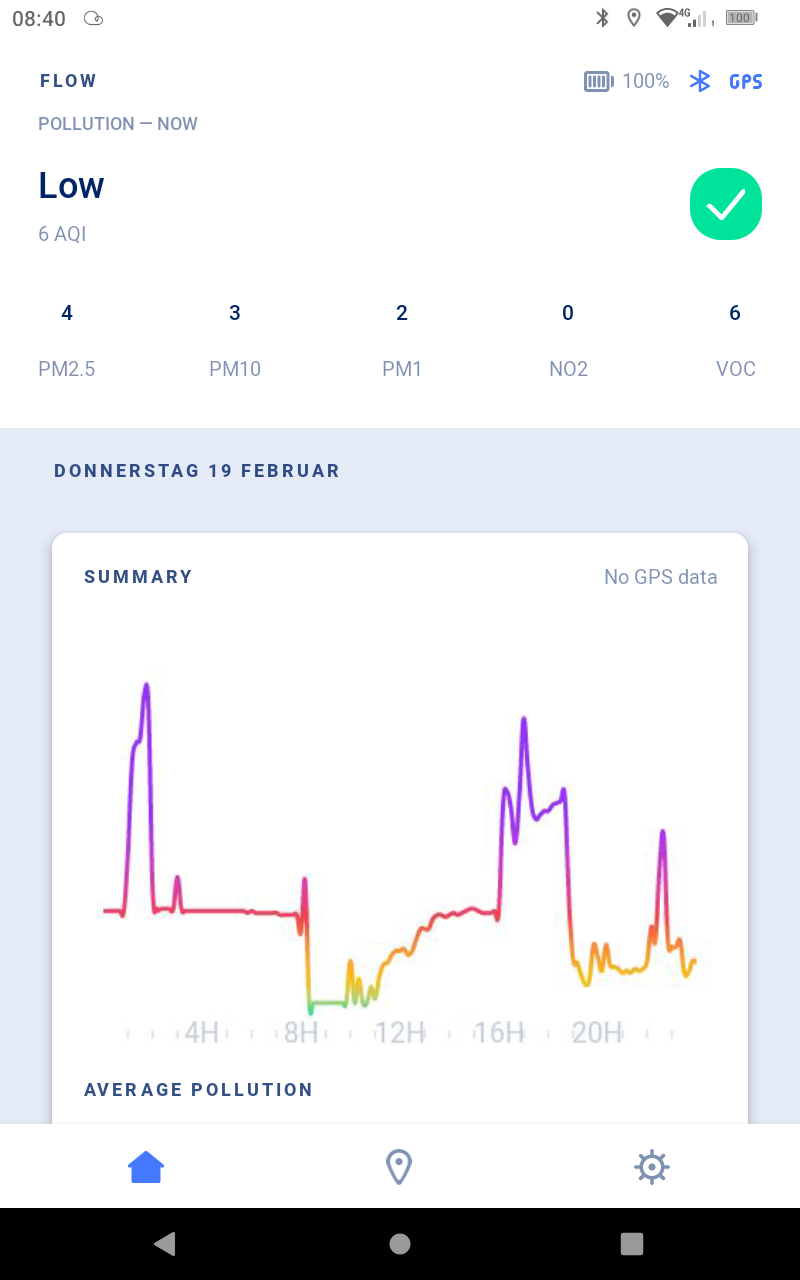Select the VOC reading

point(735,341)
